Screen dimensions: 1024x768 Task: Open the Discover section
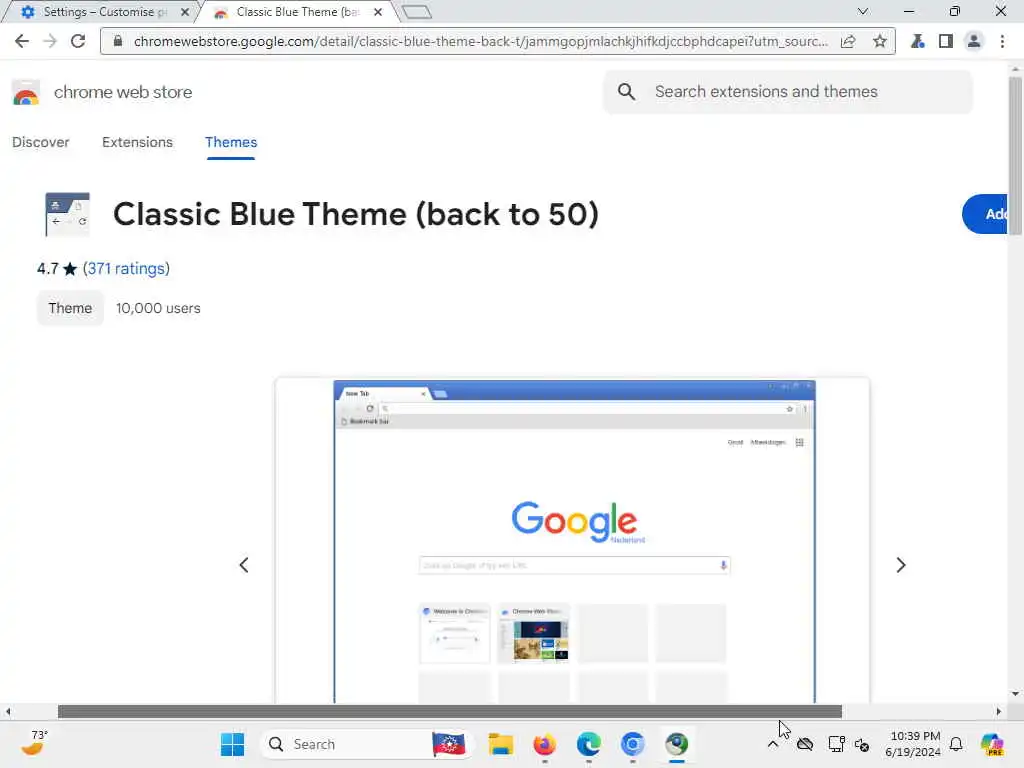click(x=40, y=142)
